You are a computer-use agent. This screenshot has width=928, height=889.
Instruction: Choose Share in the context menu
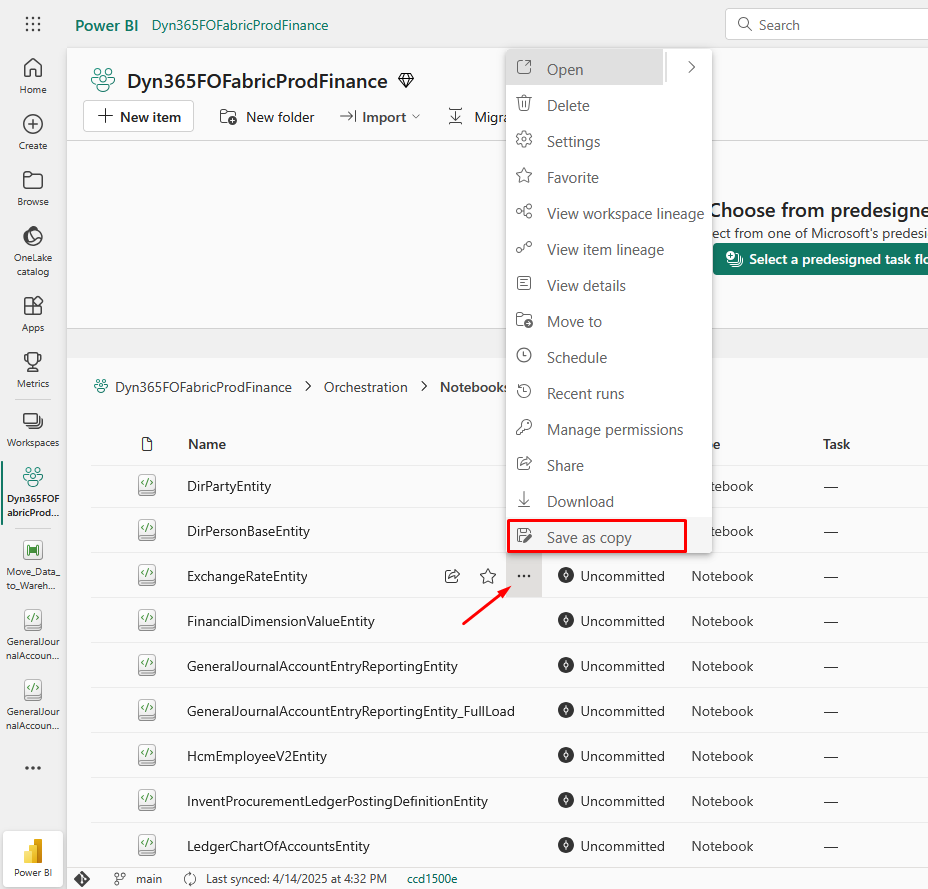tap(609, 466)
